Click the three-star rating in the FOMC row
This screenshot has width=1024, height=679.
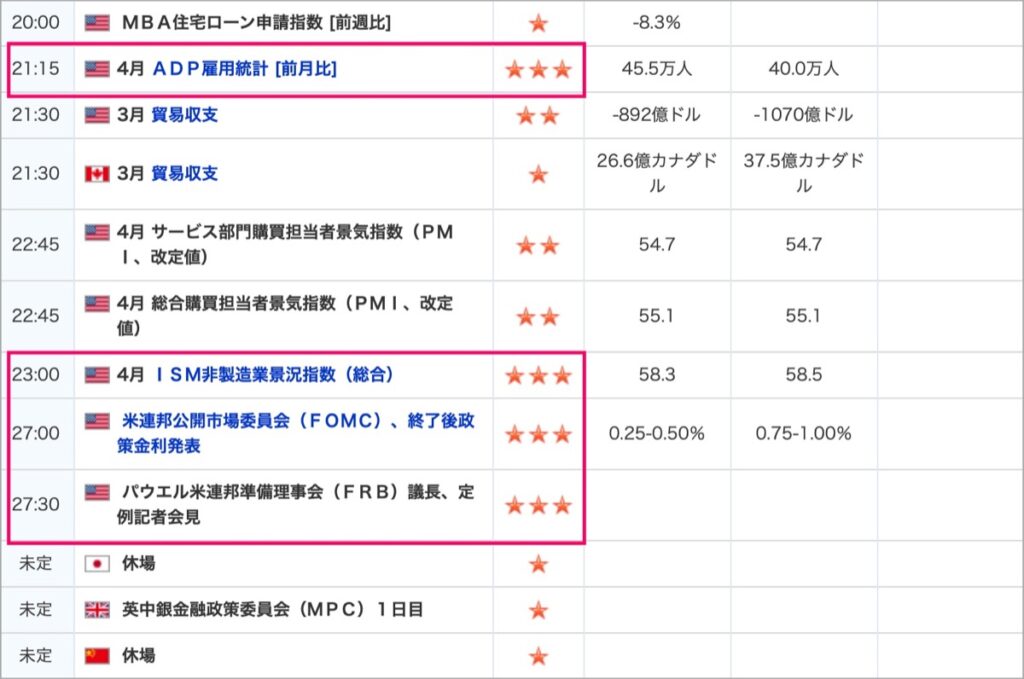[539, 434]
